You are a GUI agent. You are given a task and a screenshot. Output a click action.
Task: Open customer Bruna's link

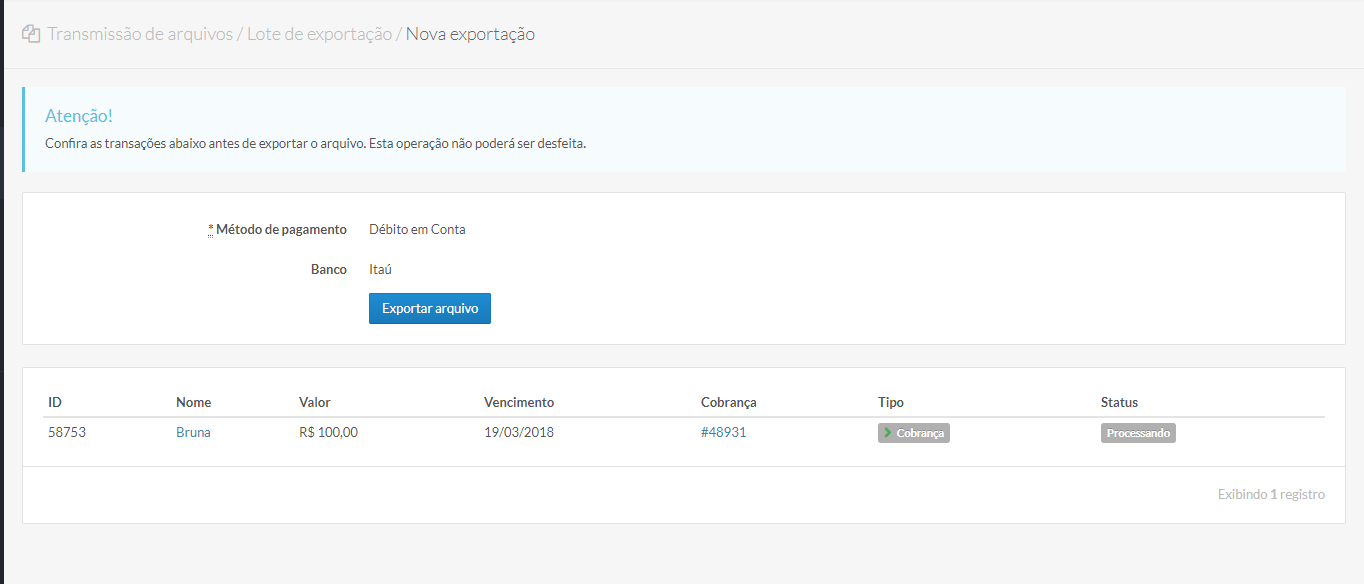click(193, 433)
